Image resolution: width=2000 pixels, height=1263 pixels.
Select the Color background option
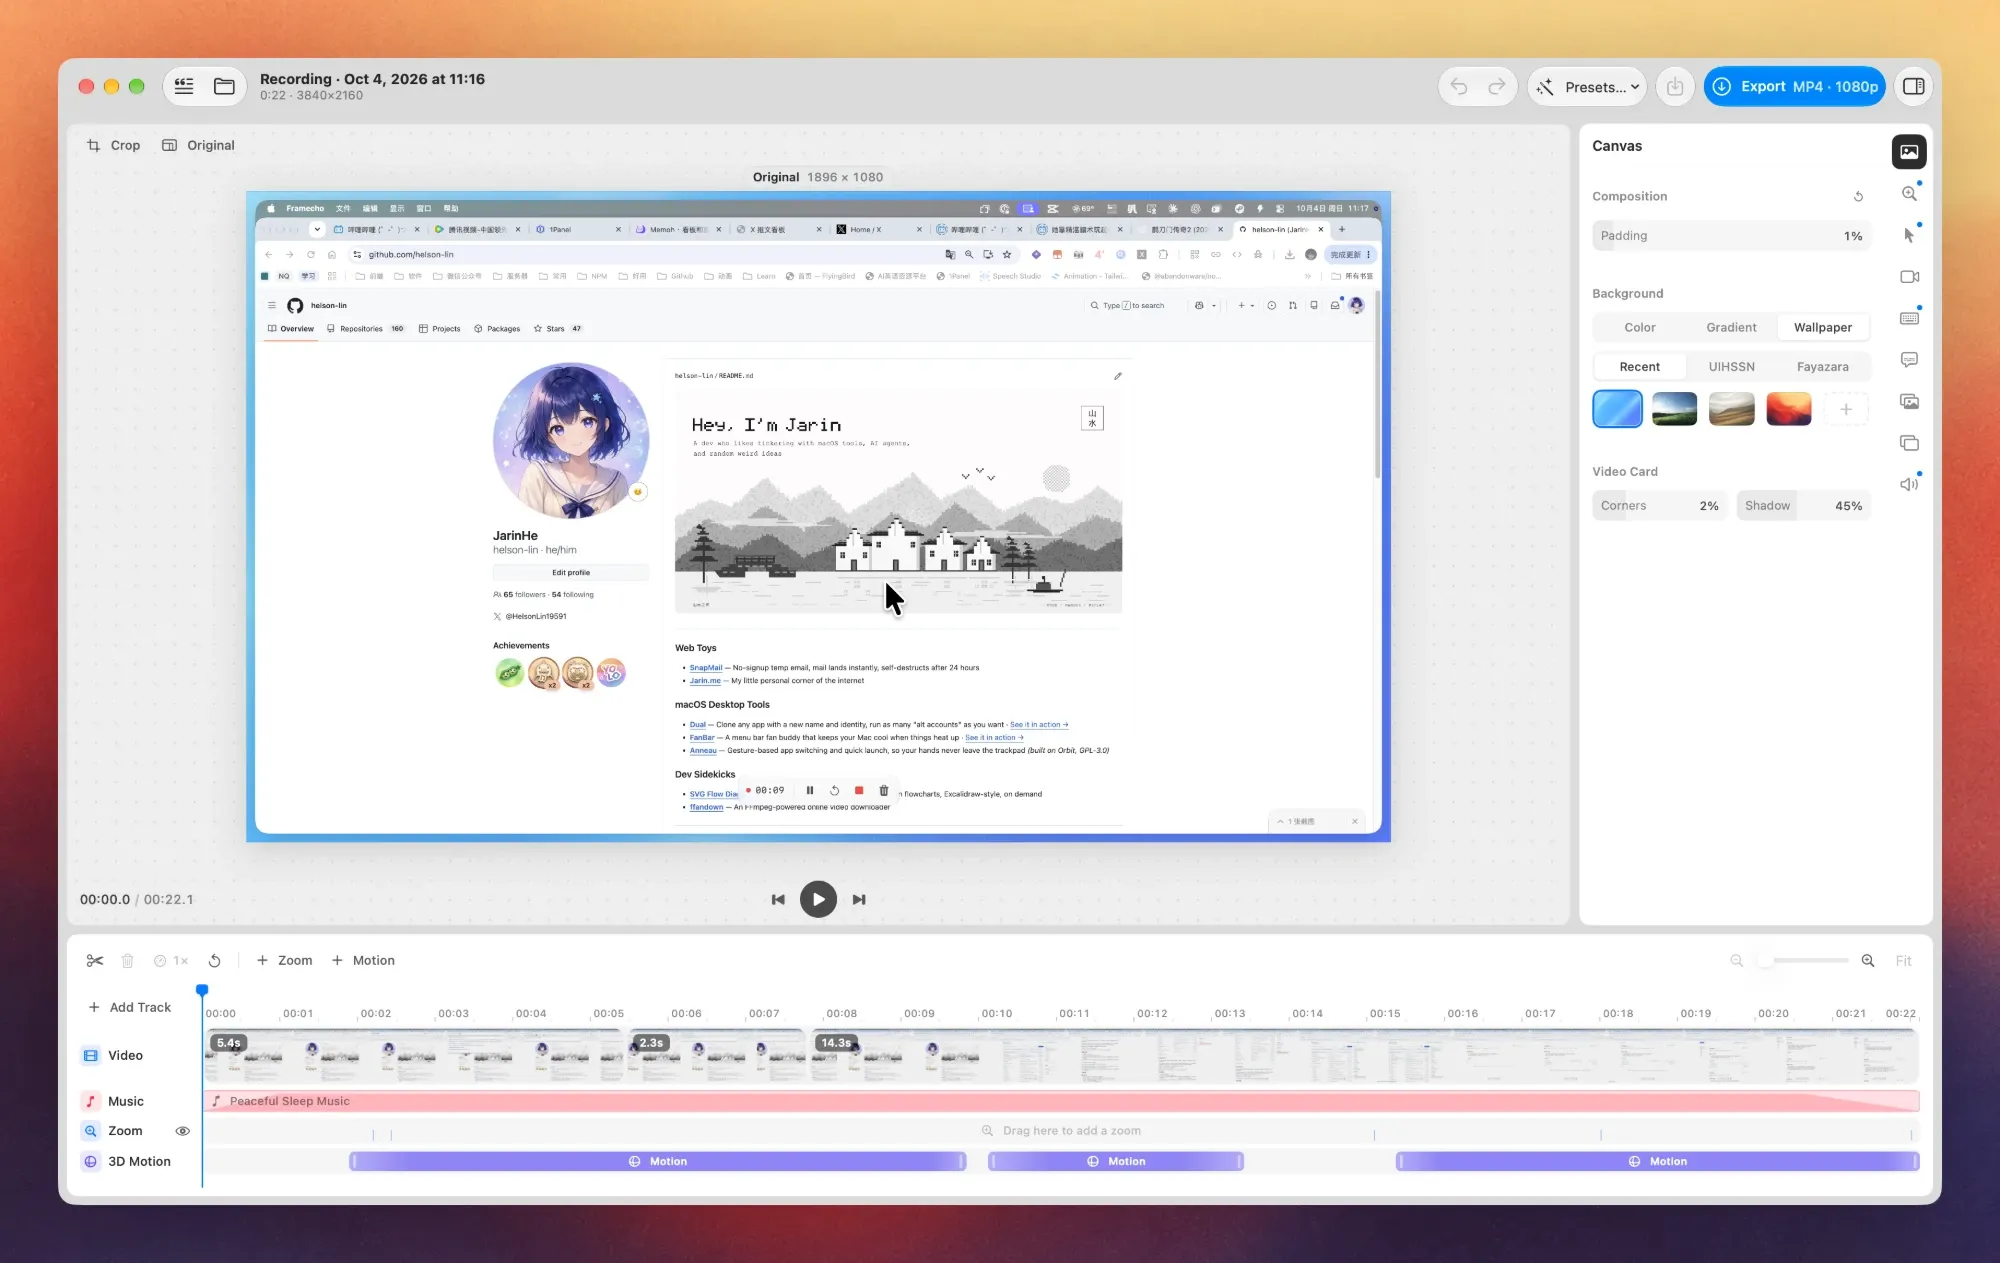coord(1639,327)
